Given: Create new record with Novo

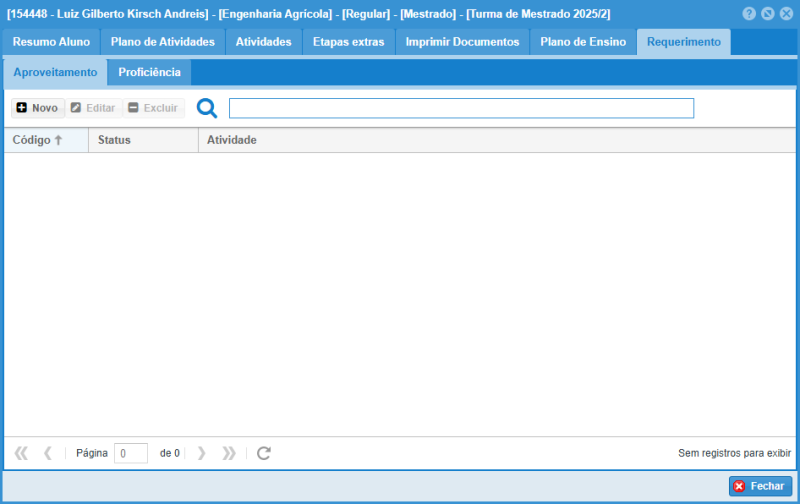Looking at the screenshot, I should click(38, 108).
